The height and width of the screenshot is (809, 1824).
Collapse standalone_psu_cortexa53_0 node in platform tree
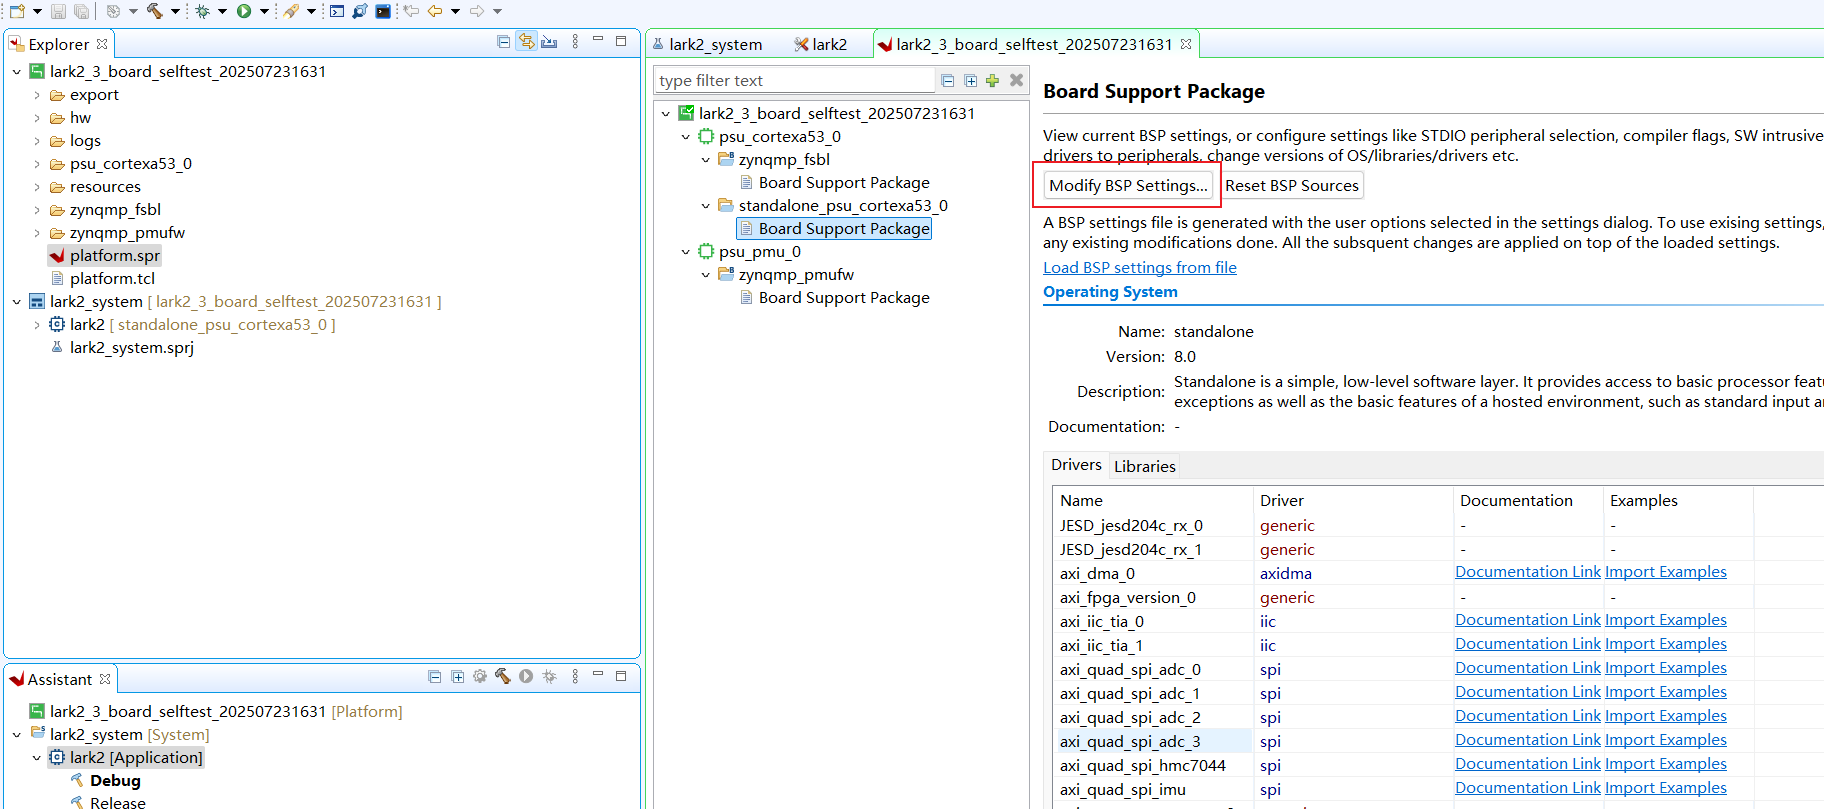click(x=706, y=206)
